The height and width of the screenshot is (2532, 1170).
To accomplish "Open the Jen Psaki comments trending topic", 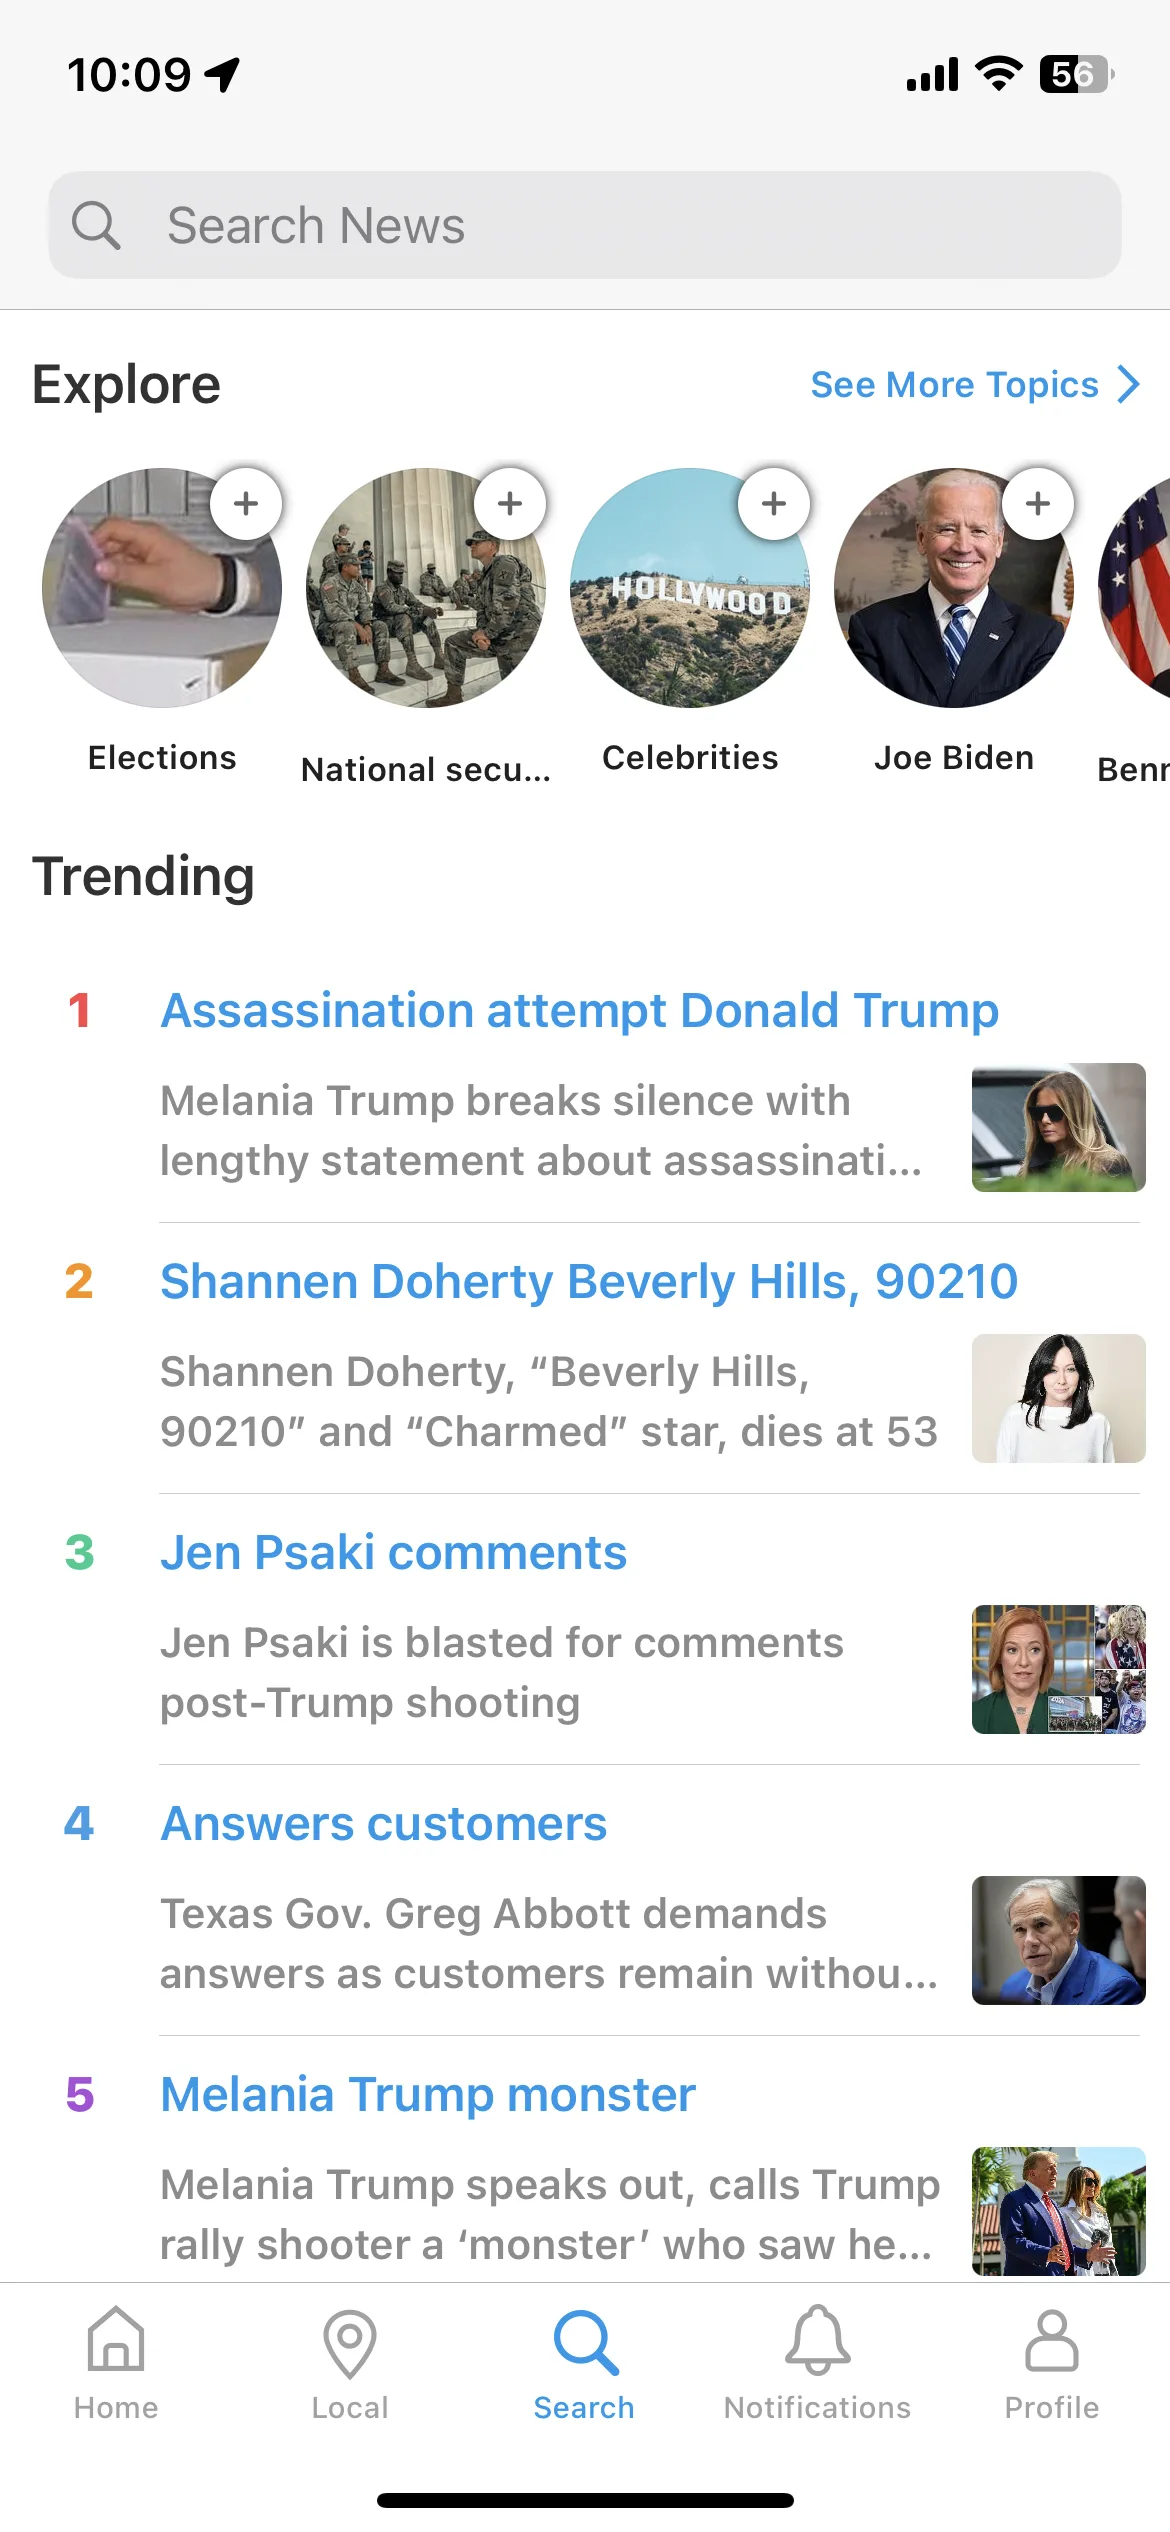I will click(x=394, y=1552).
